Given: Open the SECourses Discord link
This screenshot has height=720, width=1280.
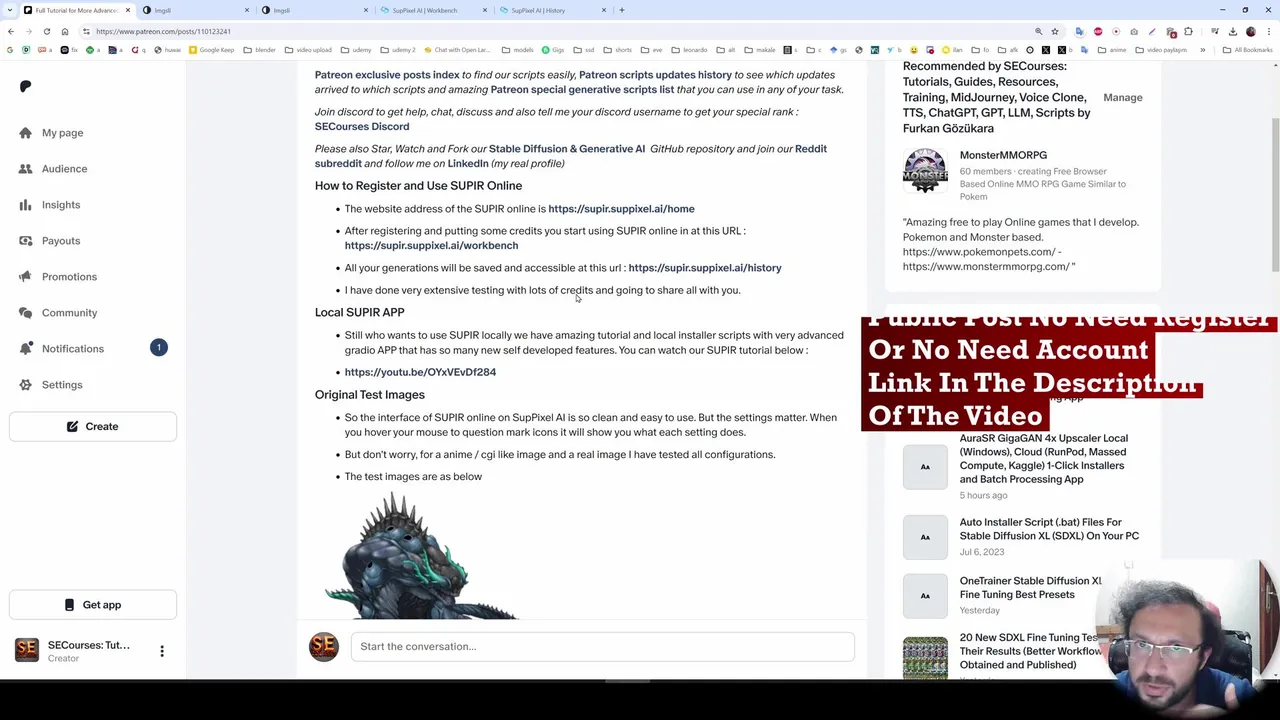Looking at the screenshot, I should pyautogui.click(x=362, y=127).
